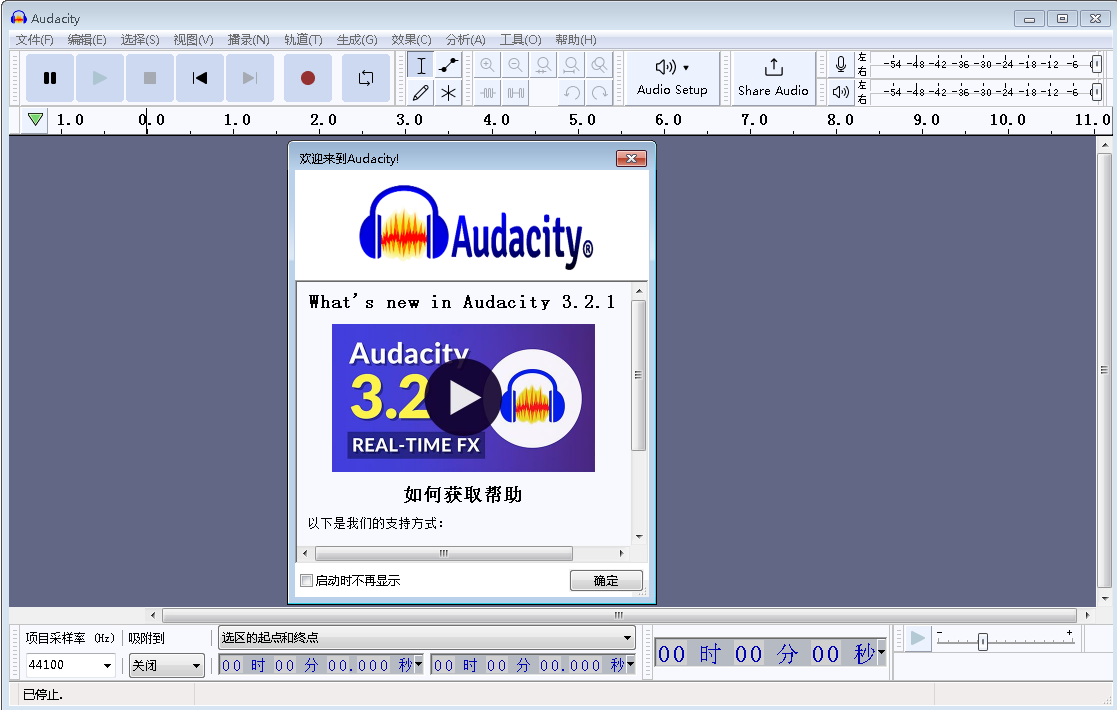Image resolution: width=1117 pixels, height=710 pixels.
Task: Click the Play-at-speed button
Action: pyautogui.click(x=918, y=638)
